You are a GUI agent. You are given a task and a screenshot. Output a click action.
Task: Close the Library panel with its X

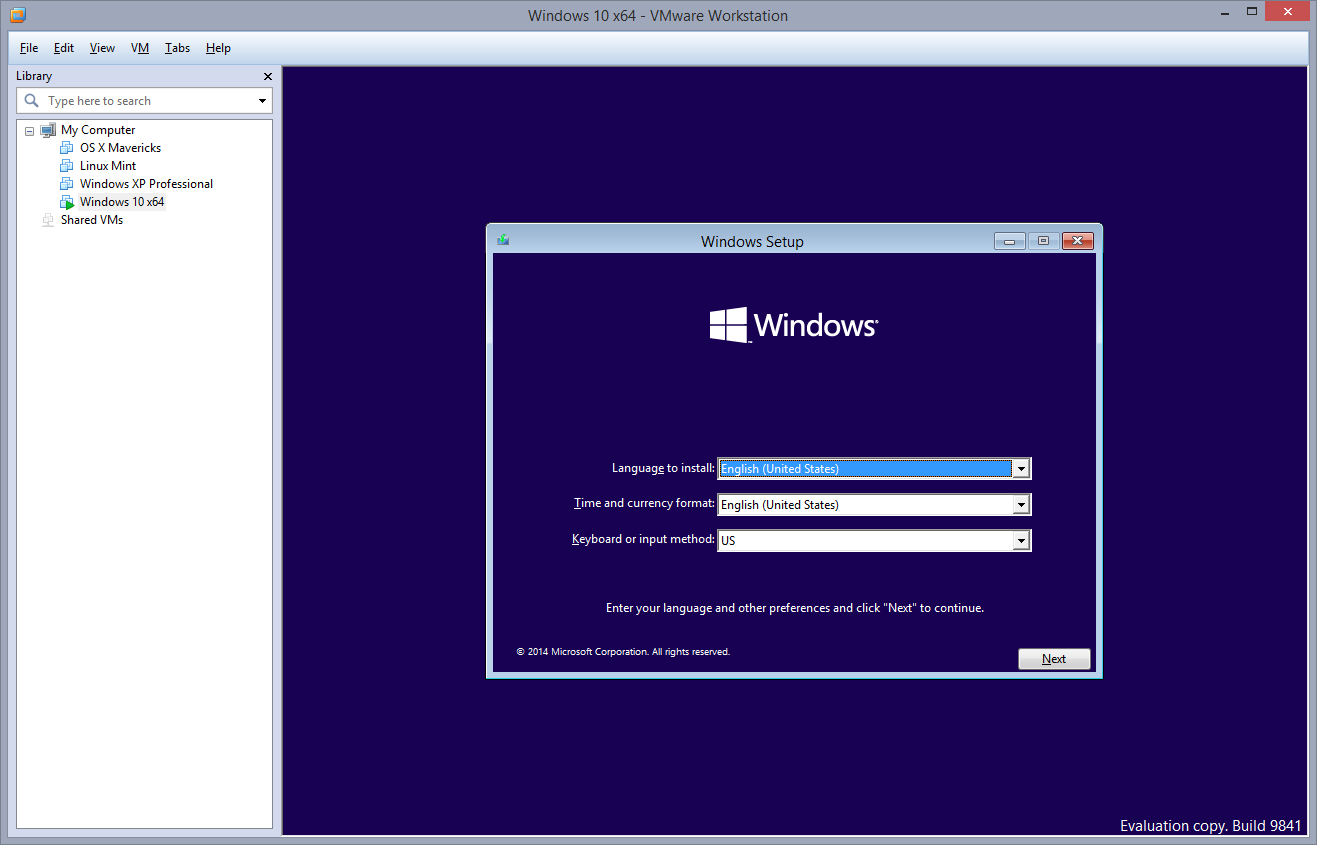(x=267, y=76)
